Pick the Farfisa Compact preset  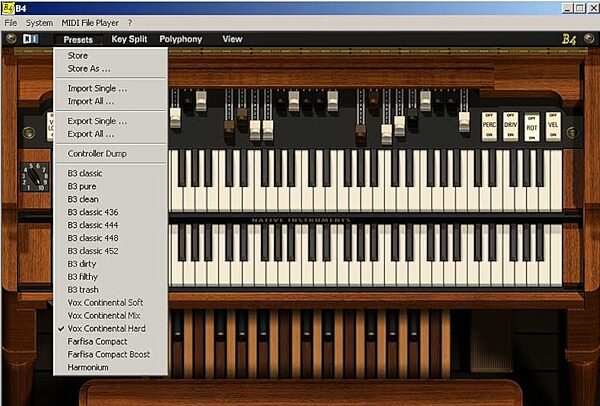coord(111,341)
